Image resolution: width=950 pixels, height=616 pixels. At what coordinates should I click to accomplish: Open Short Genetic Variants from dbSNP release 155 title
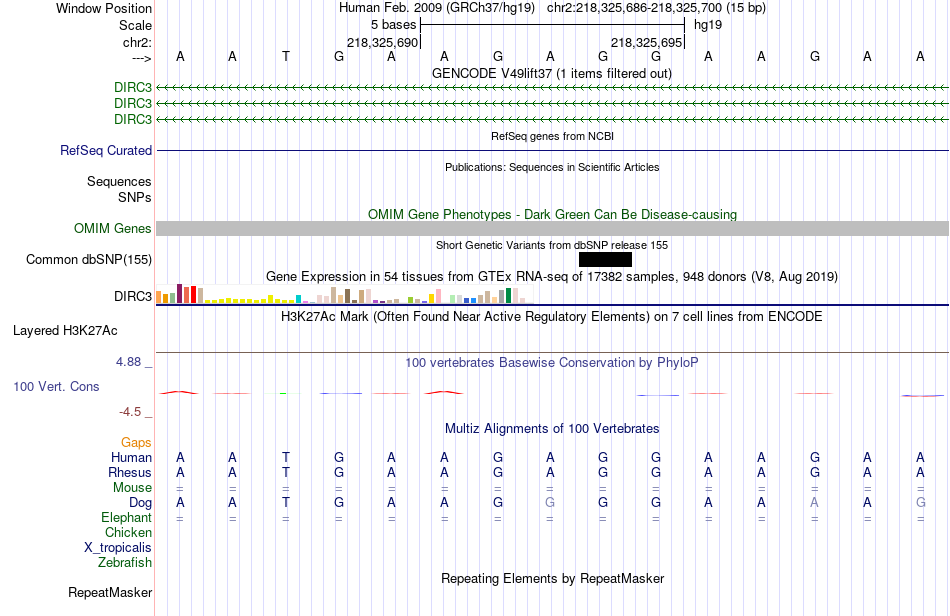tap(552, 245)
